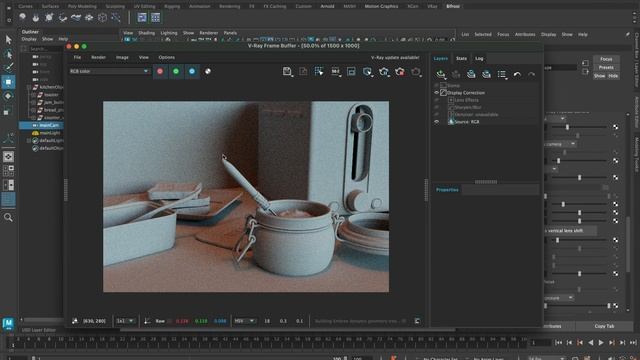Start interactive render with teapot icon

384,72
